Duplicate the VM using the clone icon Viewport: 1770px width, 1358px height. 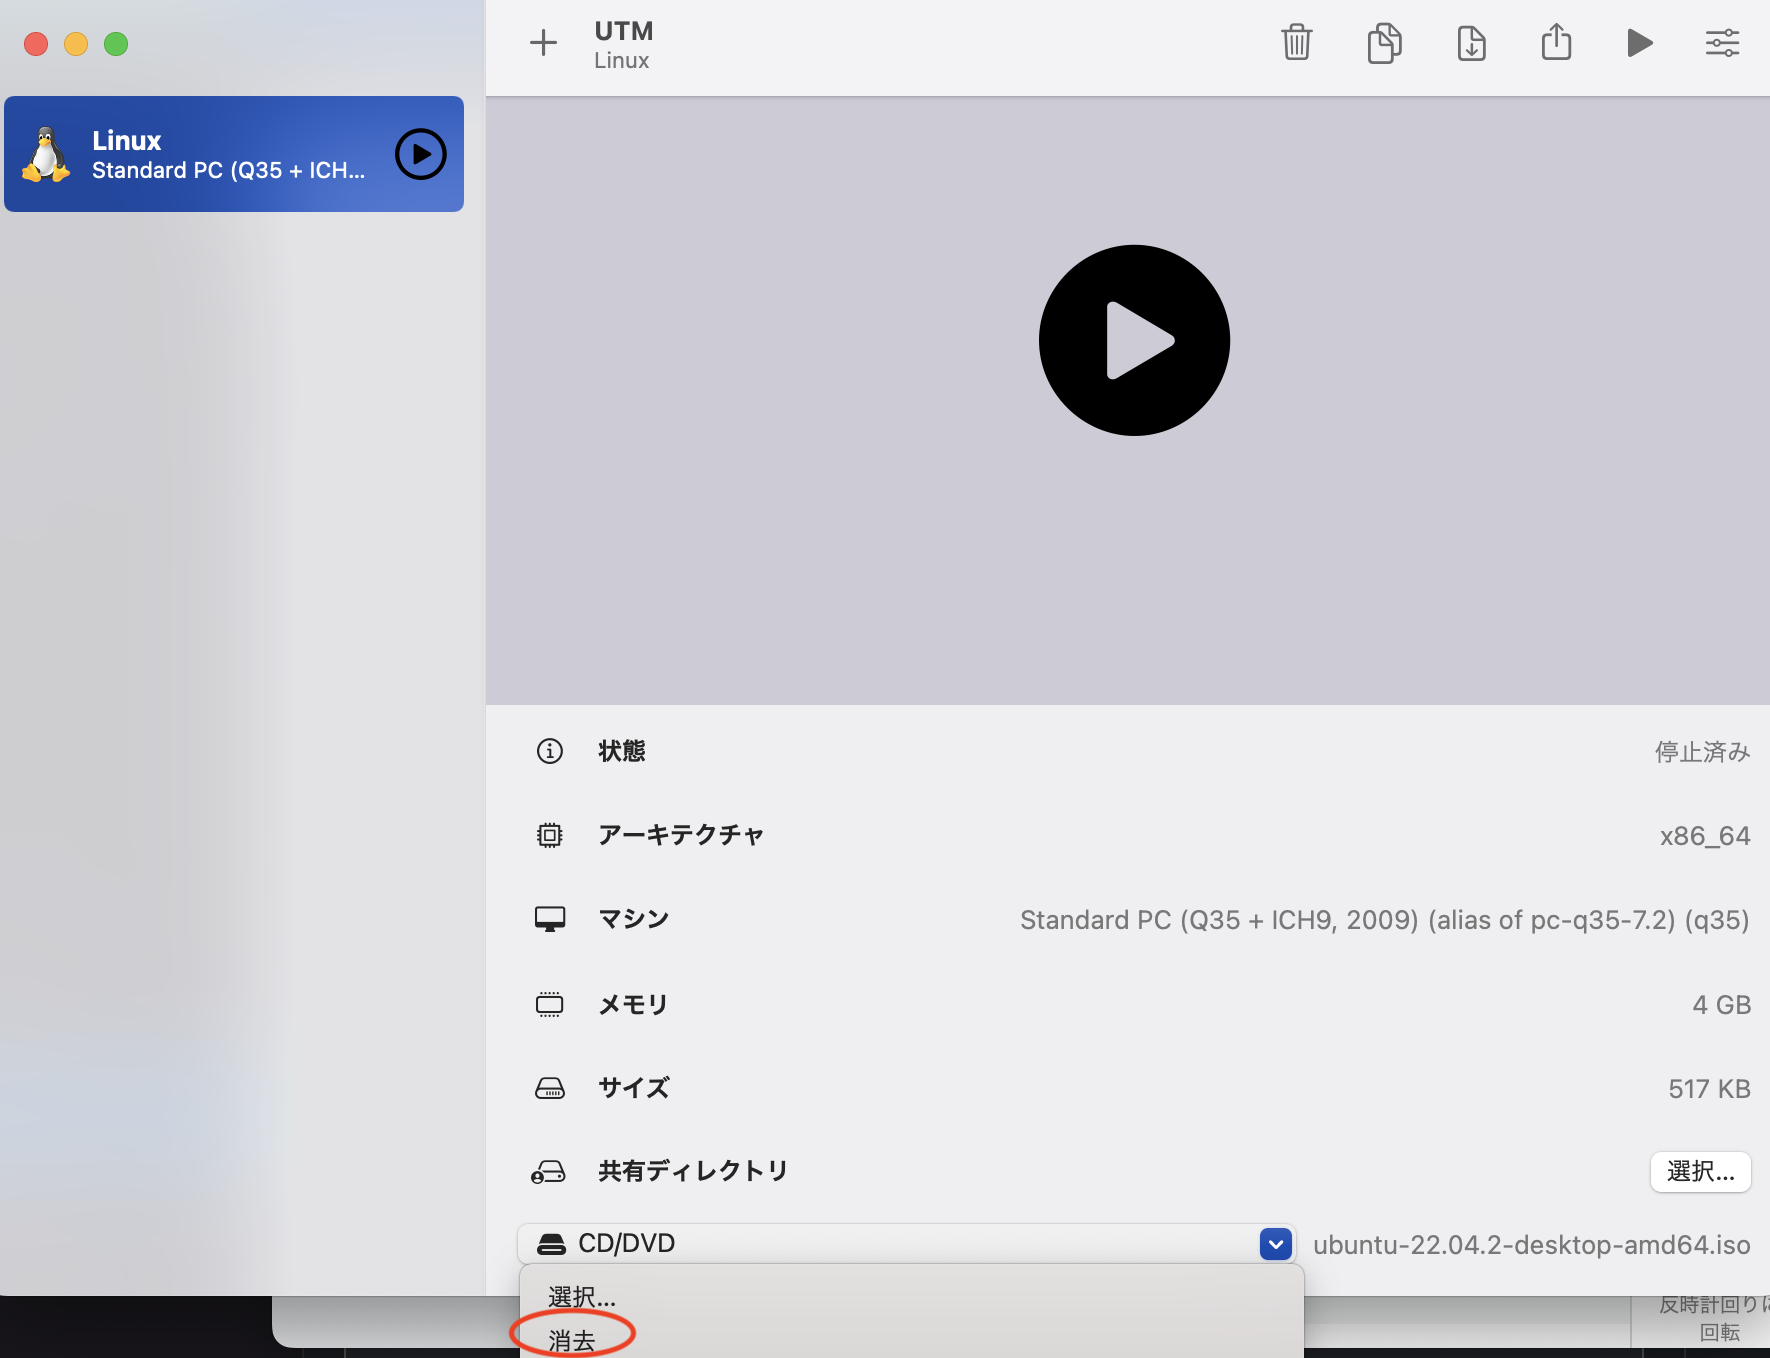pyautogui.click(x=1383, y=43)
